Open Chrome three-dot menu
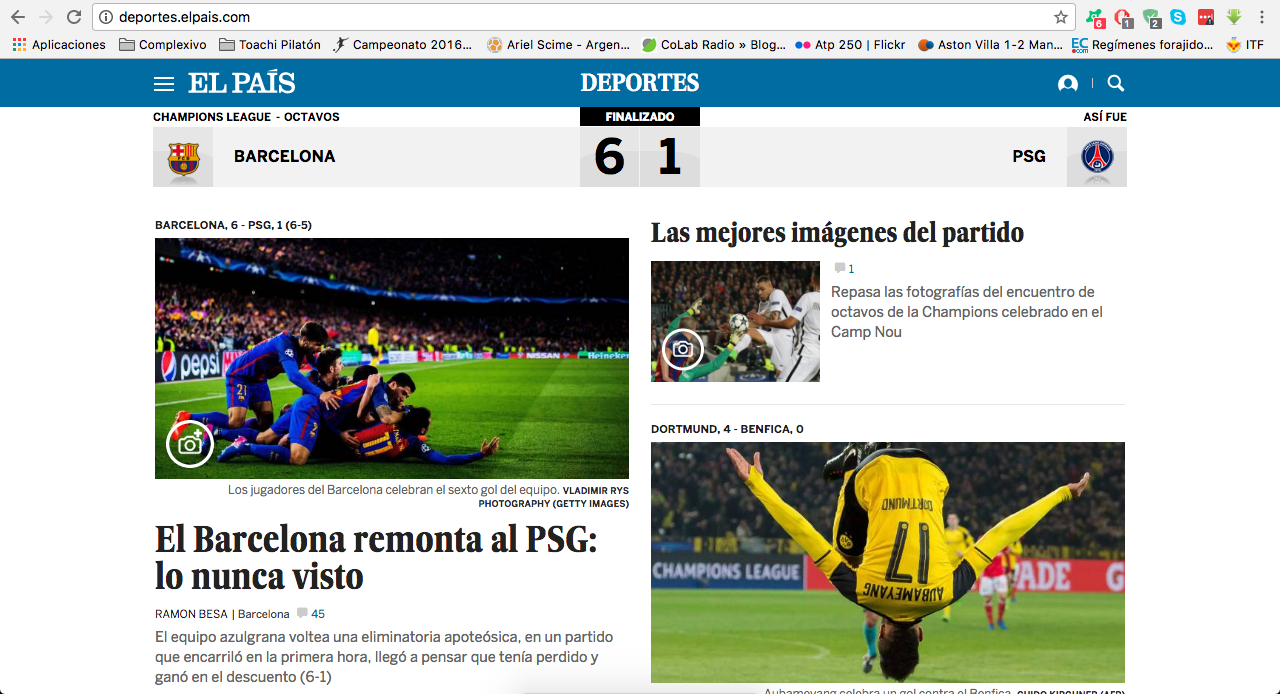The height and width of the screenshot is (694, 1280). pos(1262,17)
